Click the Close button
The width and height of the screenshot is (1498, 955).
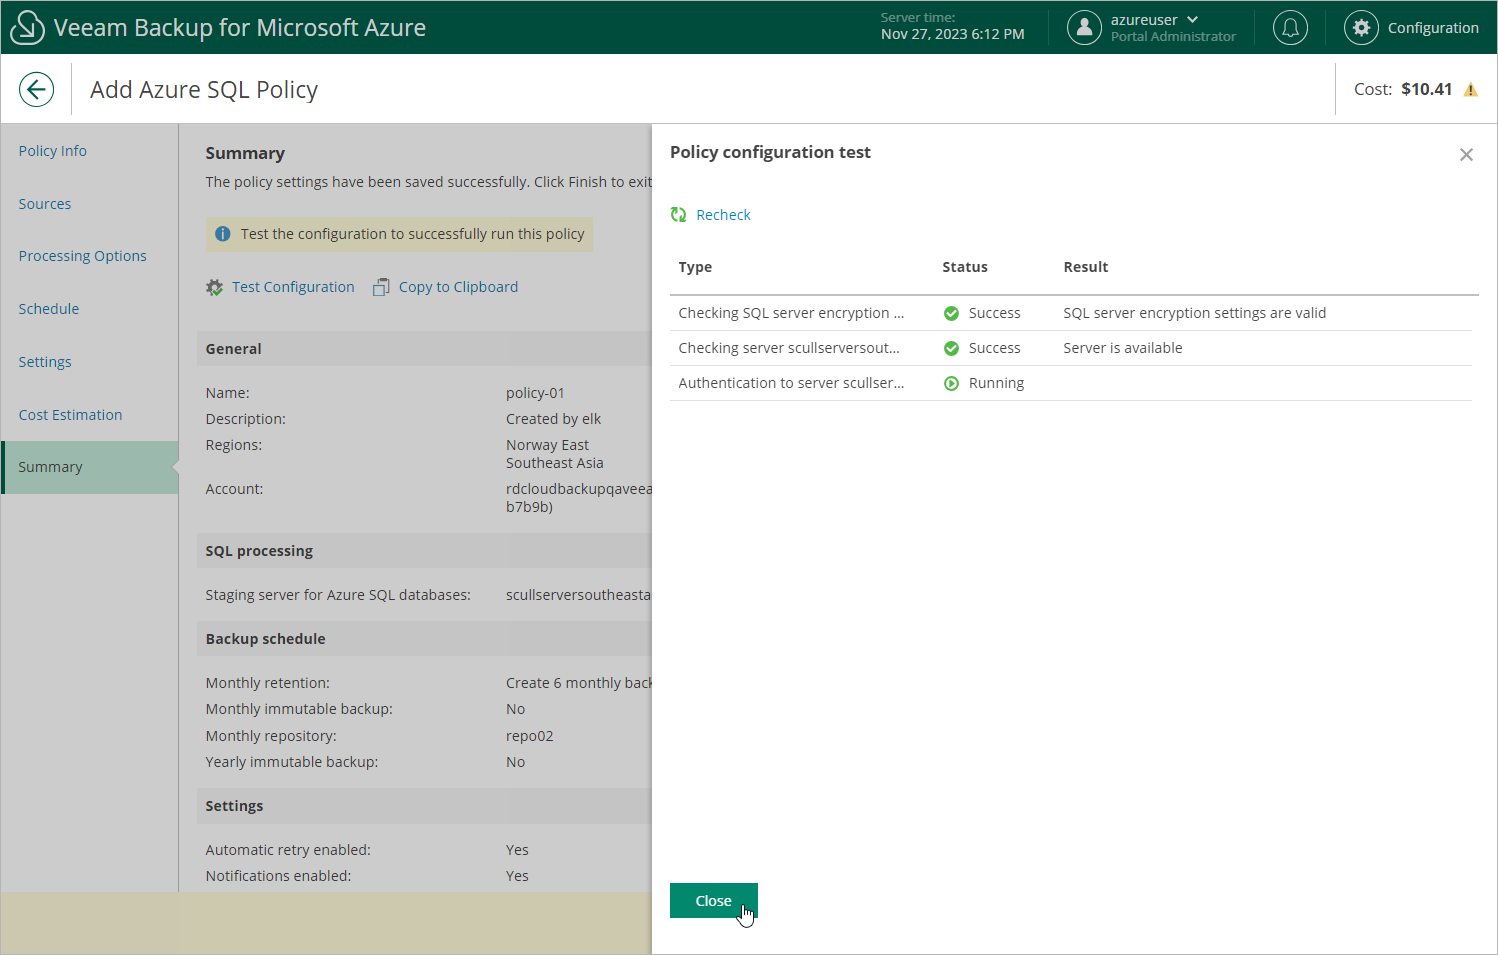tap(714, 901)
